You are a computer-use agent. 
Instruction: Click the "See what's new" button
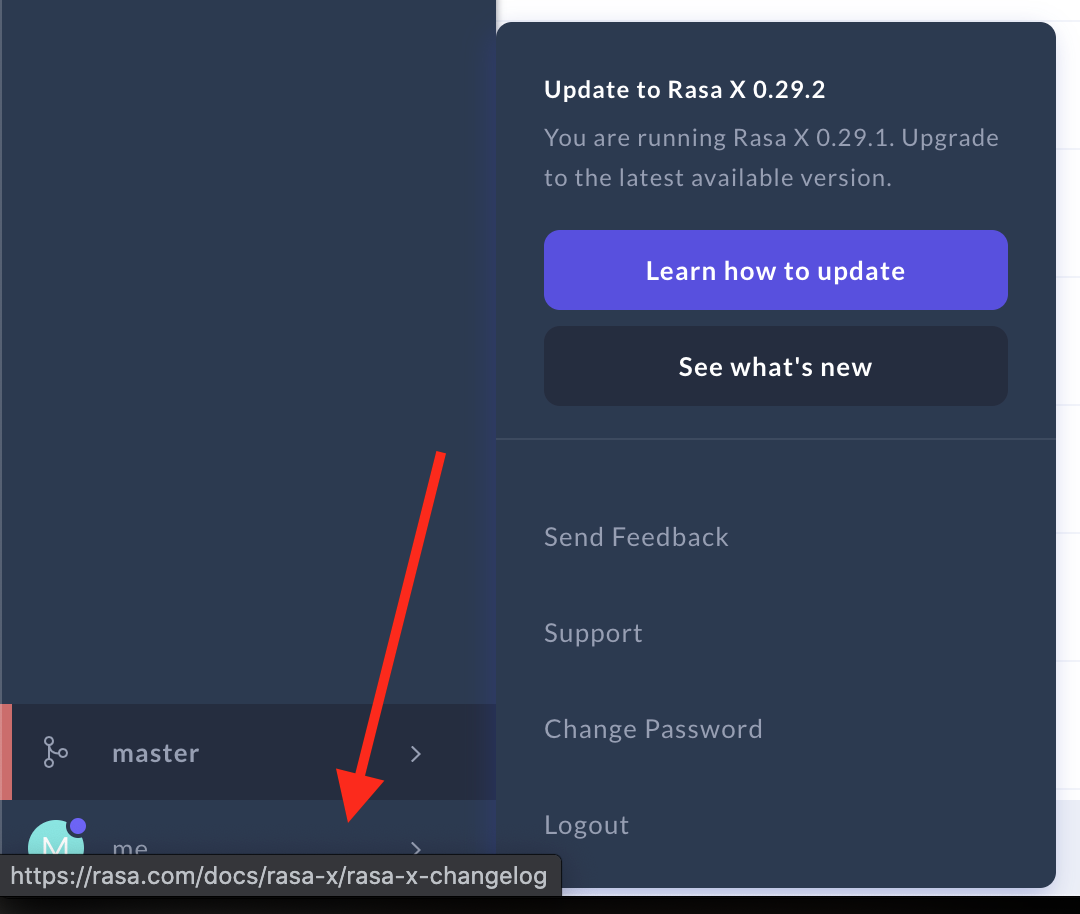point(775,366)
